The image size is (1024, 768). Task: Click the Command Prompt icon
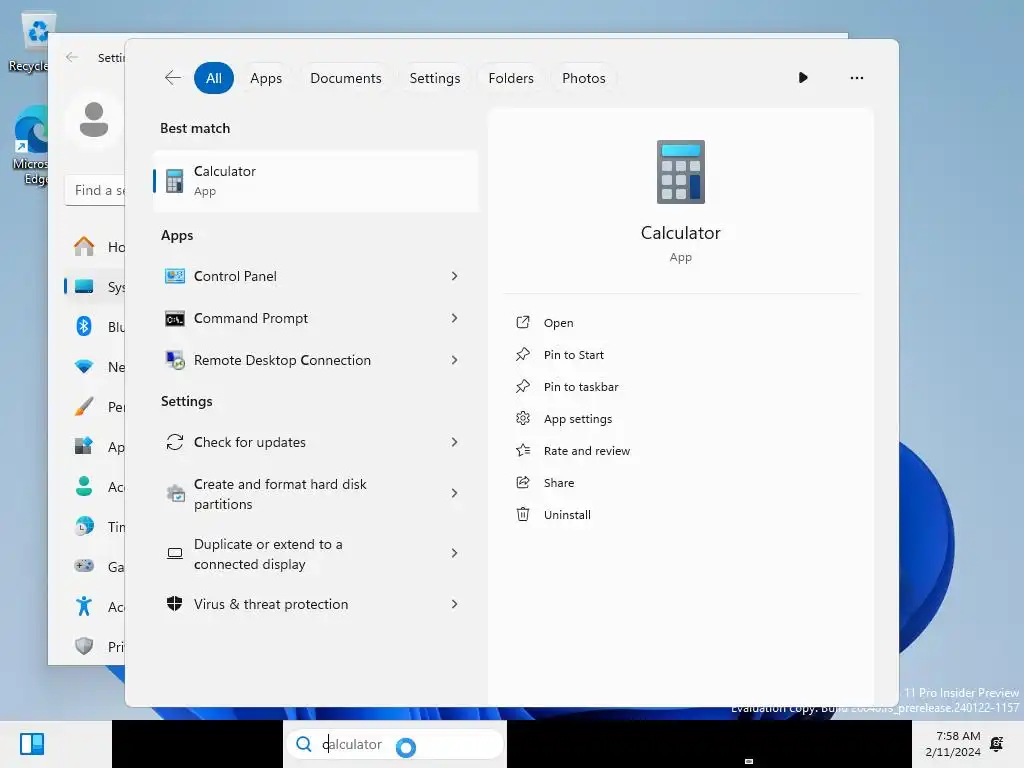(174, 319)
